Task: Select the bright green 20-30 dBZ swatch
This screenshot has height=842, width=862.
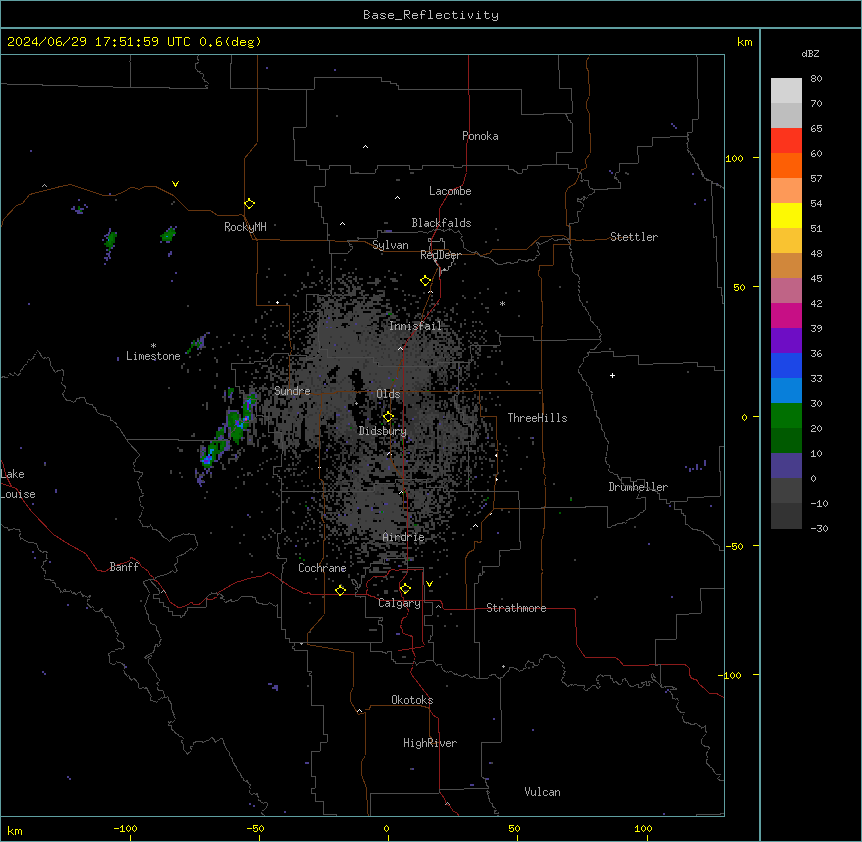Action: [786, 416]
